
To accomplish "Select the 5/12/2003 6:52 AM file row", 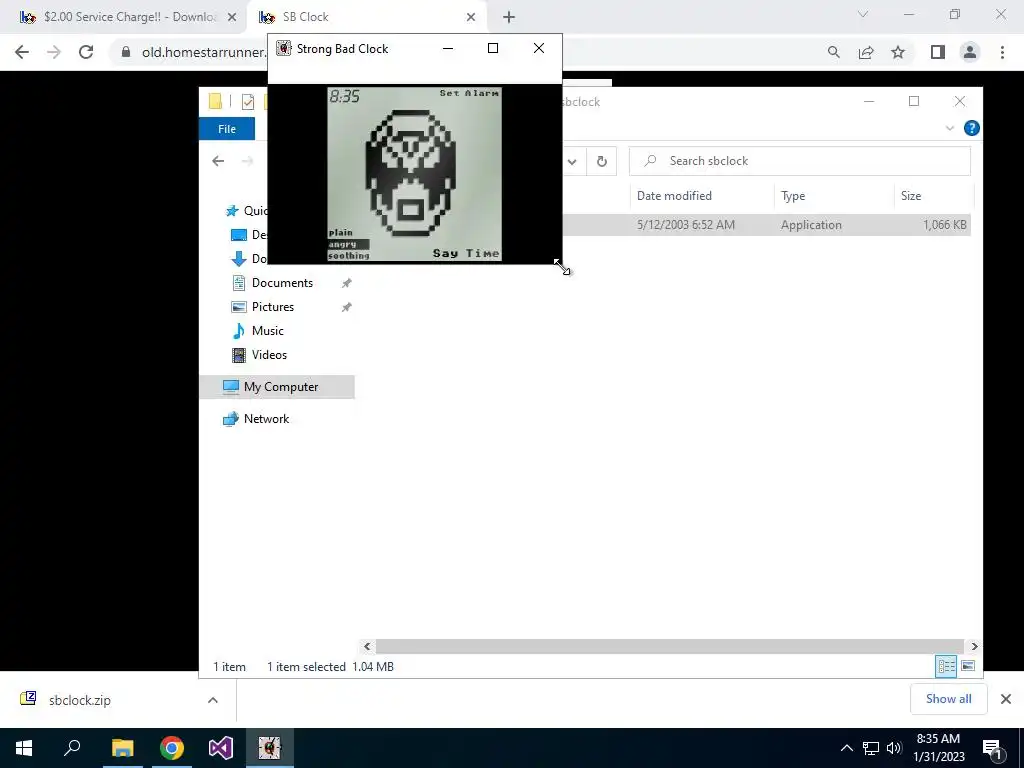I will 686,225.
